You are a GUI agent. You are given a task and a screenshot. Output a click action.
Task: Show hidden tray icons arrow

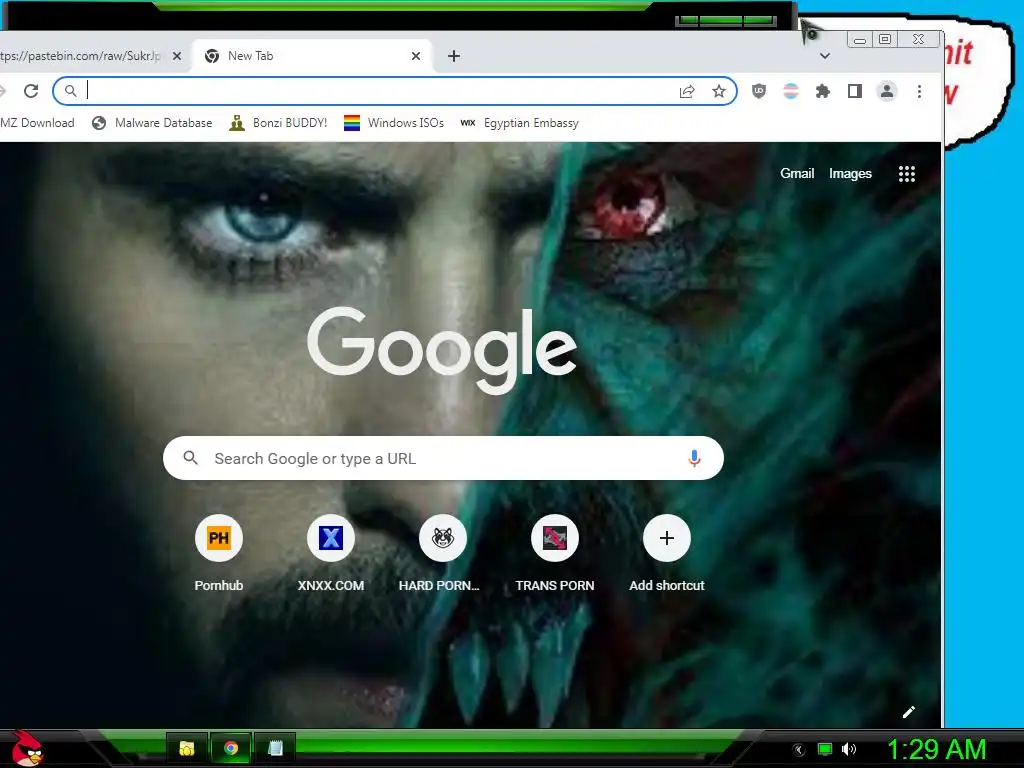(x=799, y=750)
